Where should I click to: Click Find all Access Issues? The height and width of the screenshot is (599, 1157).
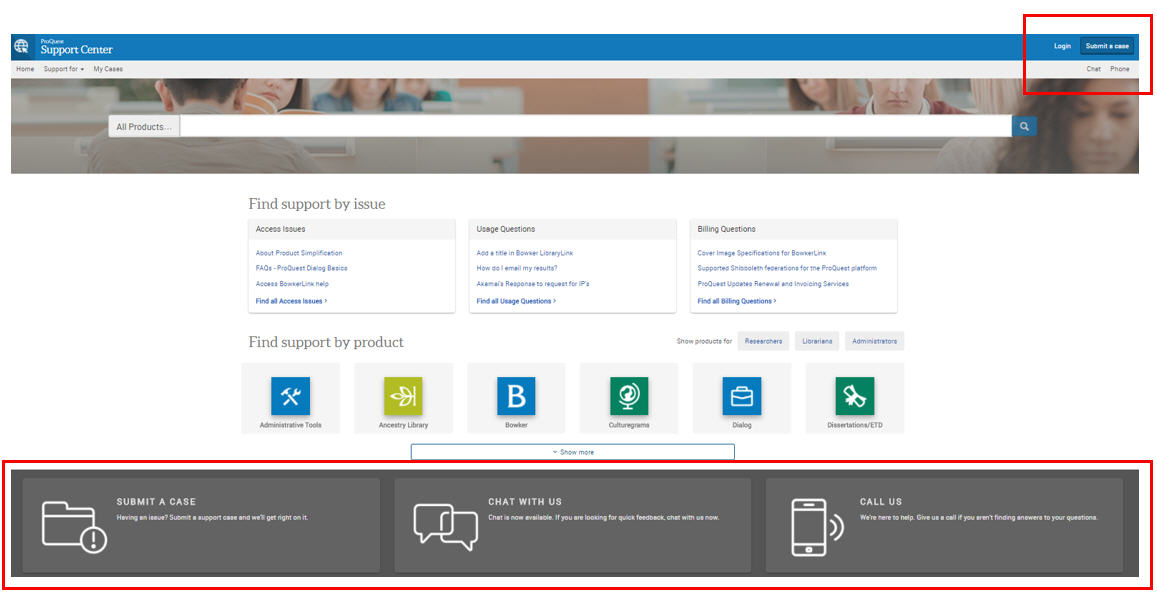[x=291, y=301]
